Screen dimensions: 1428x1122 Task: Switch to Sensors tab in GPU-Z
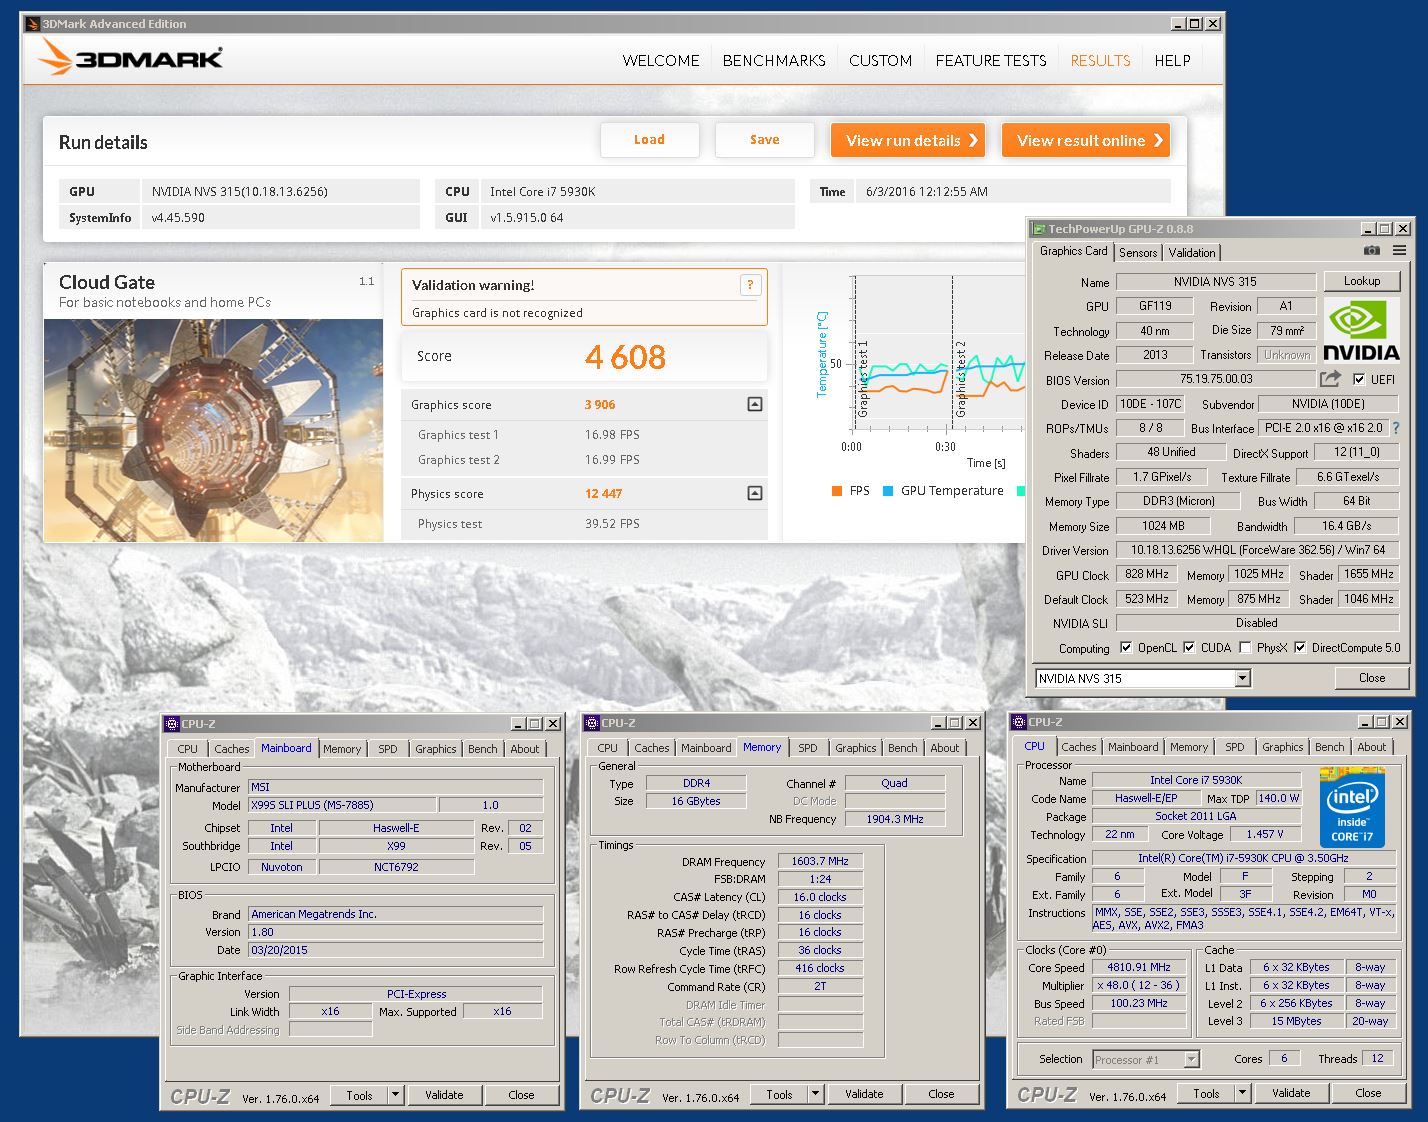(1138, 253)
